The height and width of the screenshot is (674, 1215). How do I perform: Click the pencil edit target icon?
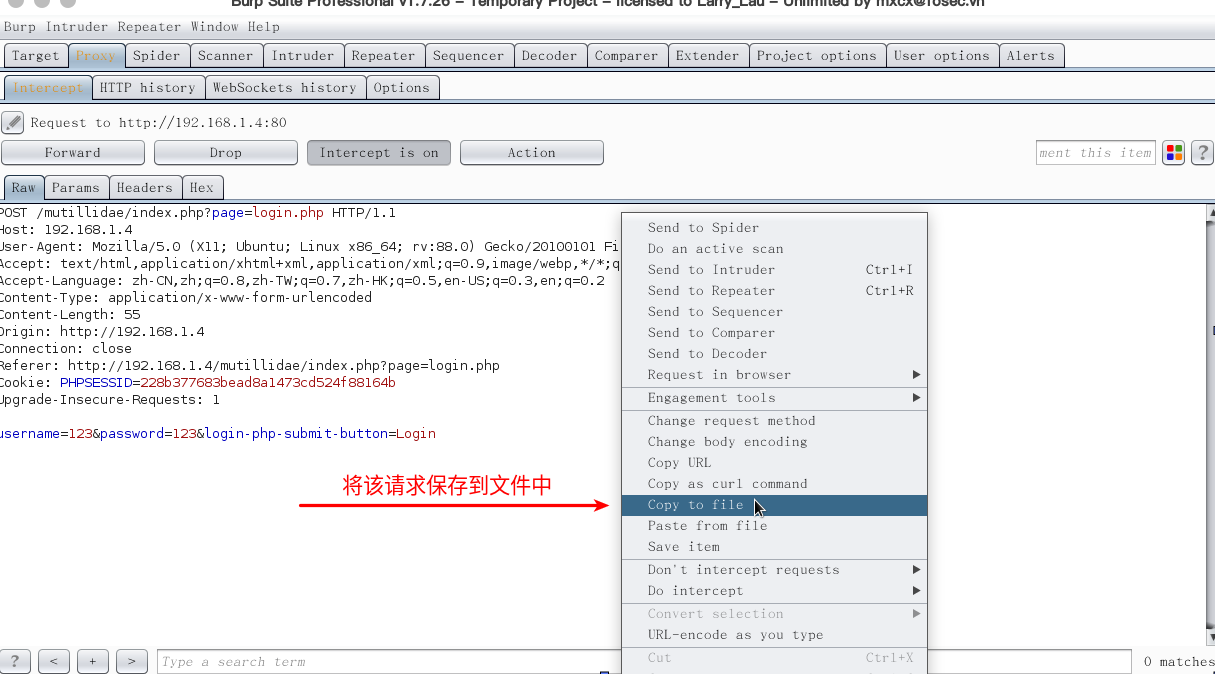tap(13, 123)
